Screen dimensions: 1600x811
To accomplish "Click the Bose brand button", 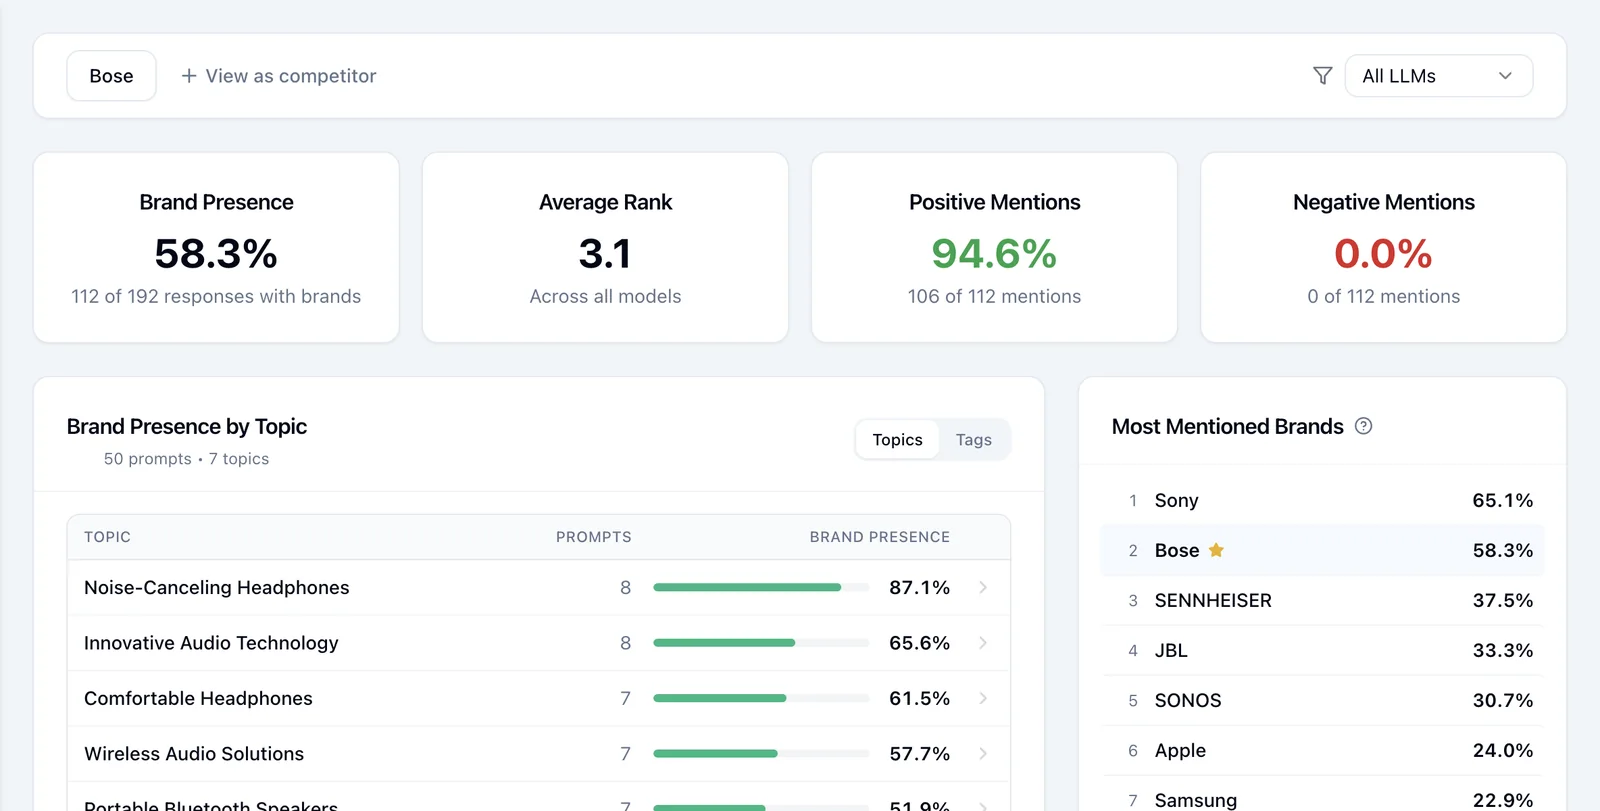I will [x=111, y=76].
